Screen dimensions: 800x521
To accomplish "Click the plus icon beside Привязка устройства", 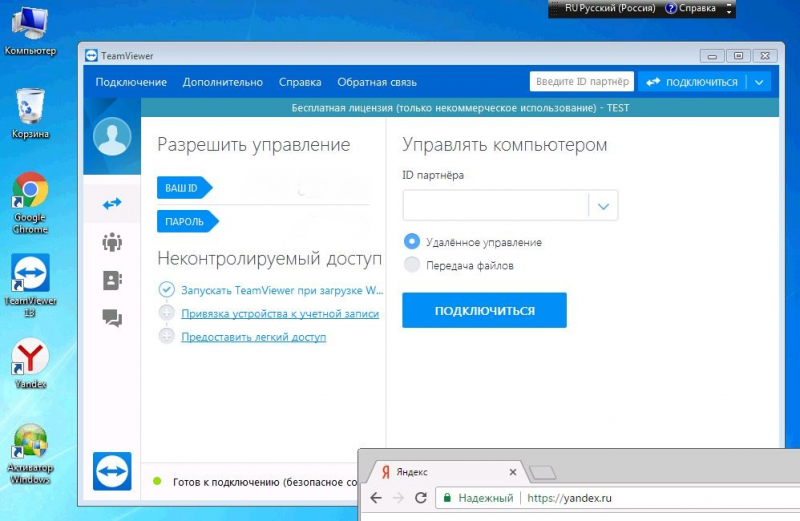I will (166, 313).
